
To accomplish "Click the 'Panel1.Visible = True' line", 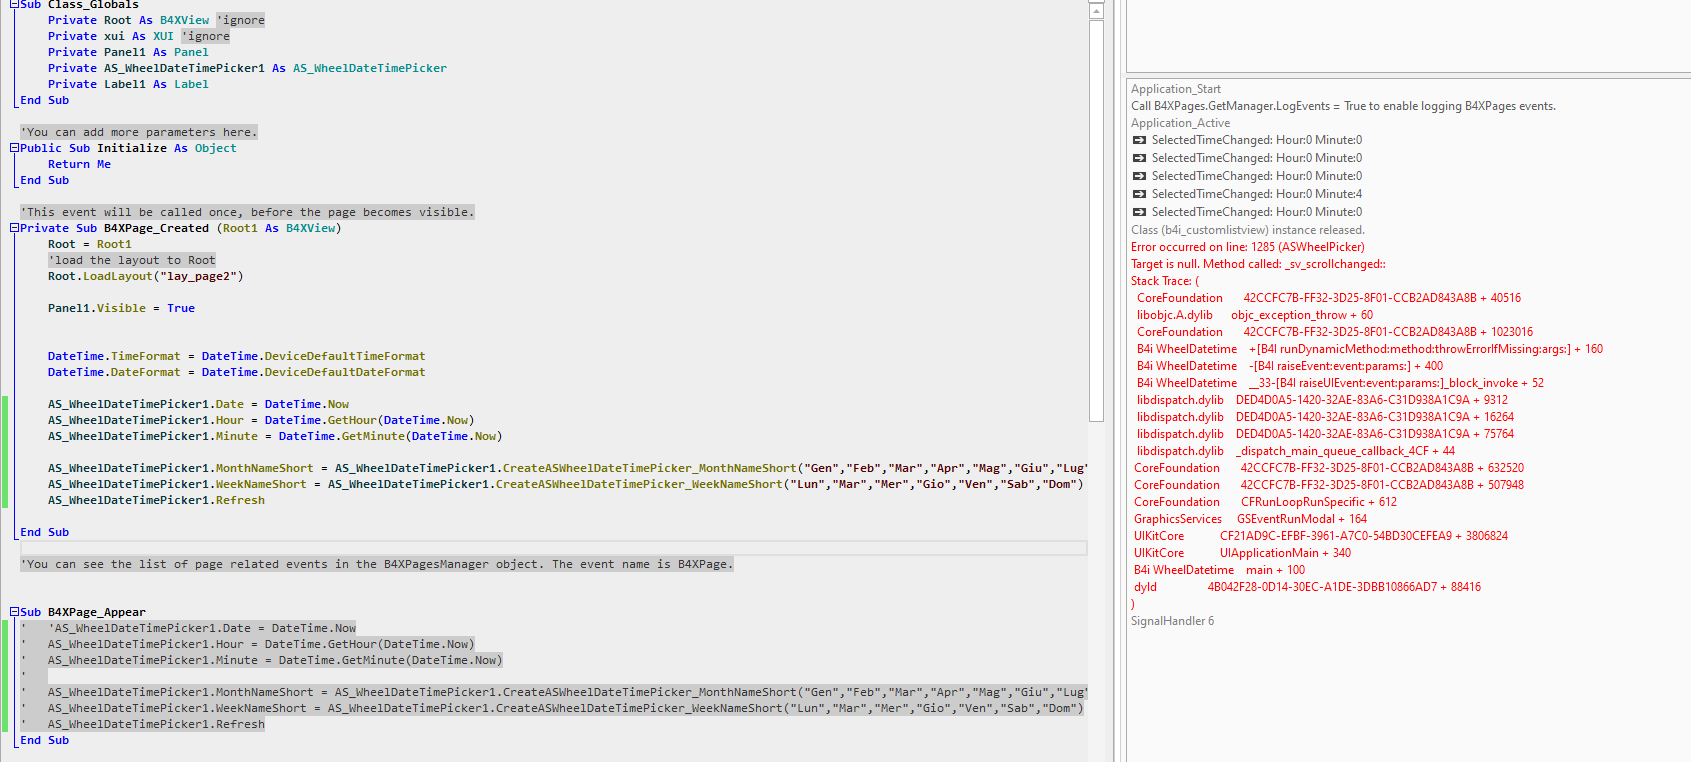I will (121, 308).
